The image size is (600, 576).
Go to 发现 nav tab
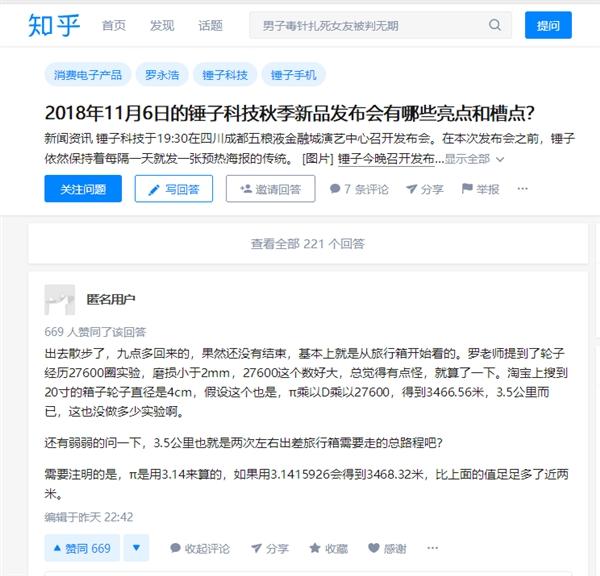(162, 26)
